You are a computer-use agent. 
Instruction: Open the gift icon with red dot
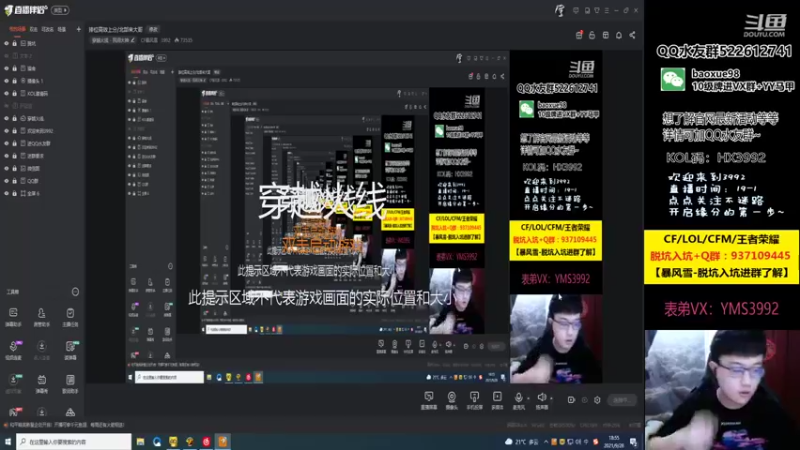tap(579, 35)
